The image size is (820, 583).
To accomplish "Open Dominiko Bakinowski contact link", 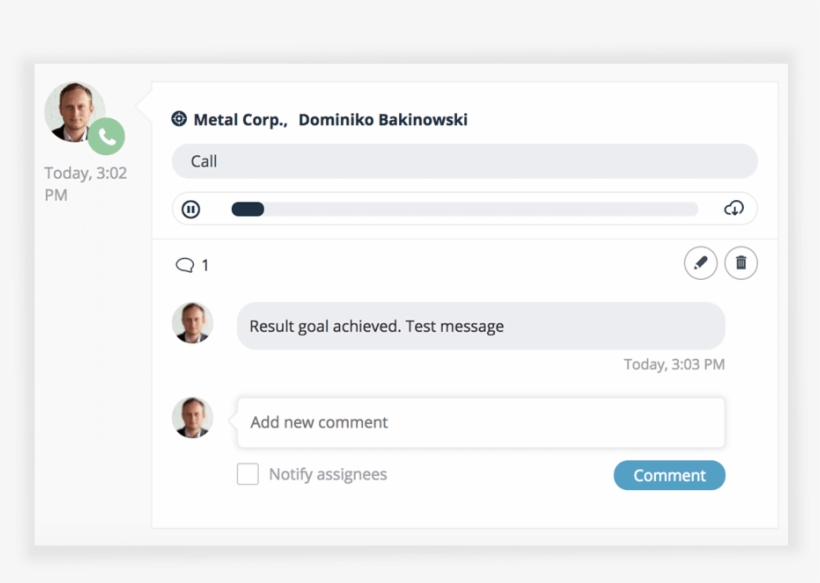I will 383,120.
